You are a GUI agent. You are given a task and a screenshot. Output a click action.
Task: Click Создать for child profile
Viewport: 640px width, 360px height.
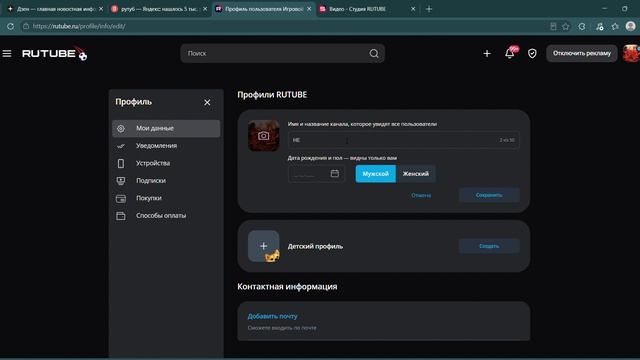point(489,246)
